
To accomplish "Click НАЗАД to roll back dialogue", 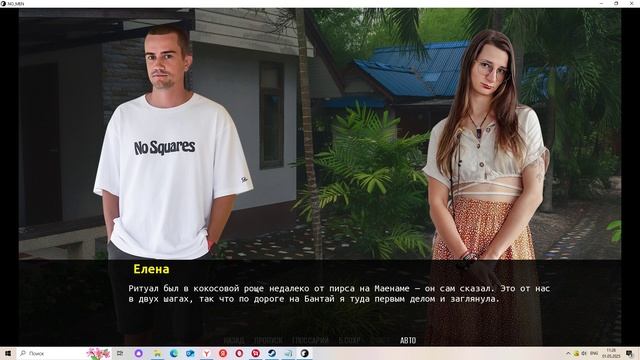I will (234, 340).
